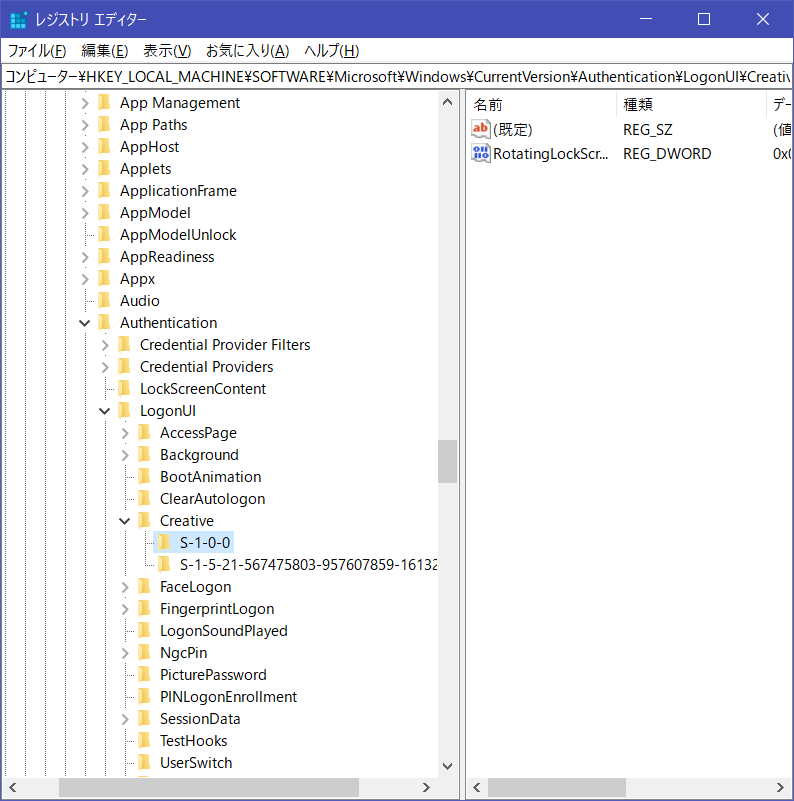Click the ClearAutologon folder icon
794x801 pixels.
pos(145,498)
